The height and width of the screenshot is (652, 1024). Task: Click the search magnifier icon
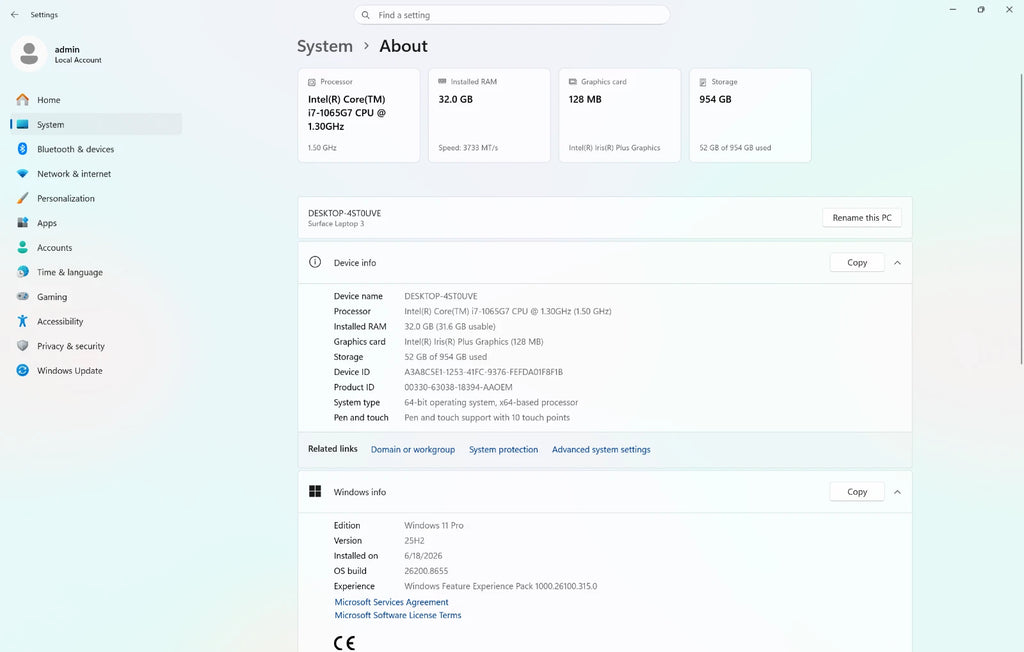pos(366,15)
